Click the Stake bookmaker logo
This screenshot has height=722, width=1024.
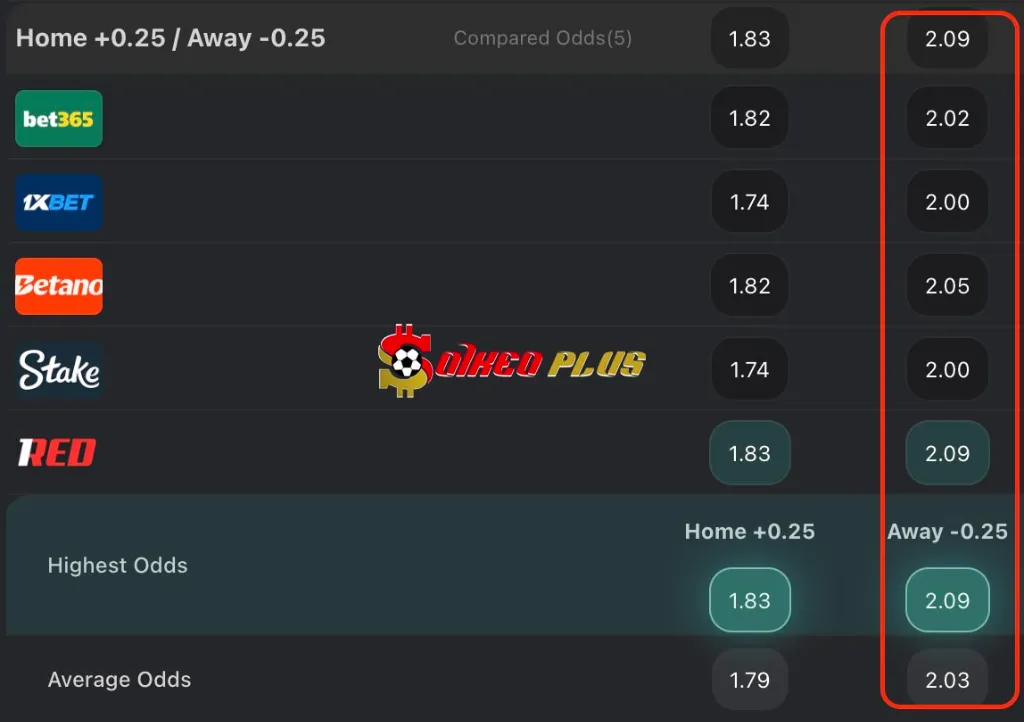tap(59, 371)
